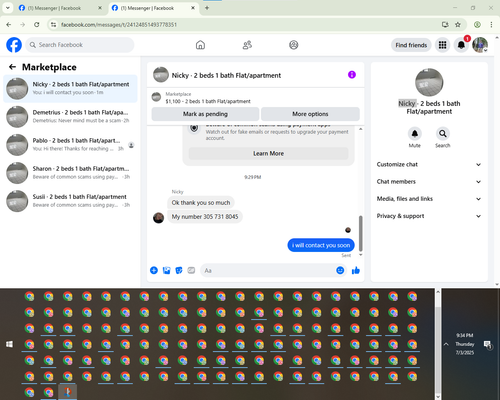Choose a GIF icon in composer

click(191, 270)
